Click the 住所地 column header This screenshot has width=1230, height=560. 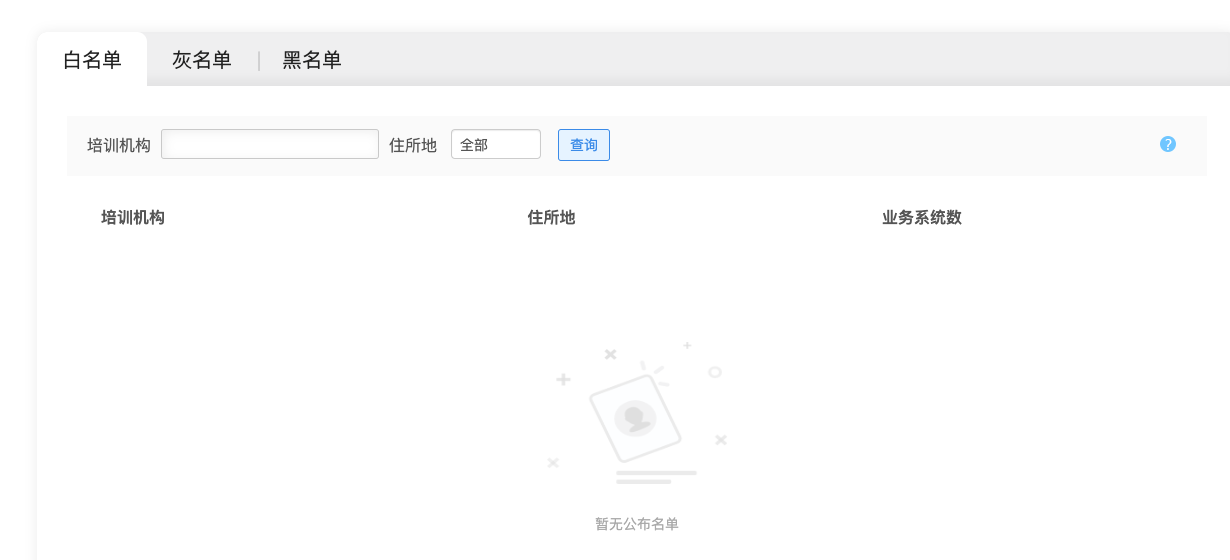pyautogui.click(x=551, y=217)
